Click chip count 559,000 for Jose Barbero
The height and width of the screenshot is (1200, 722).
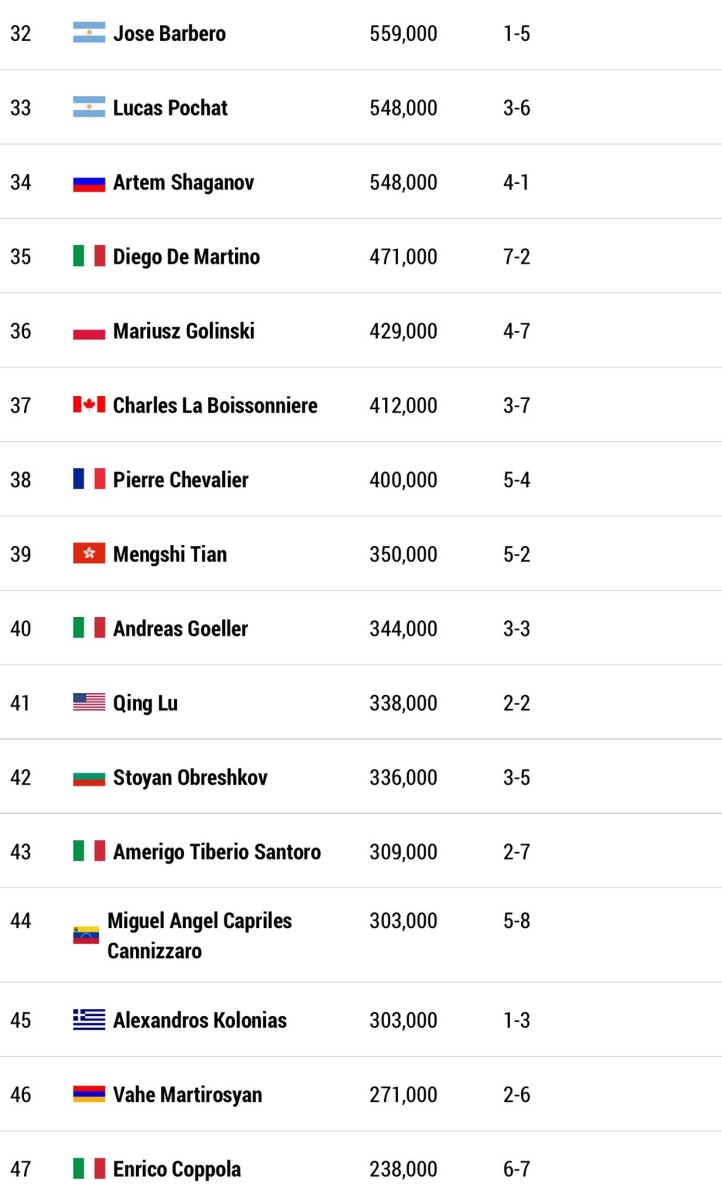[403, 34]
